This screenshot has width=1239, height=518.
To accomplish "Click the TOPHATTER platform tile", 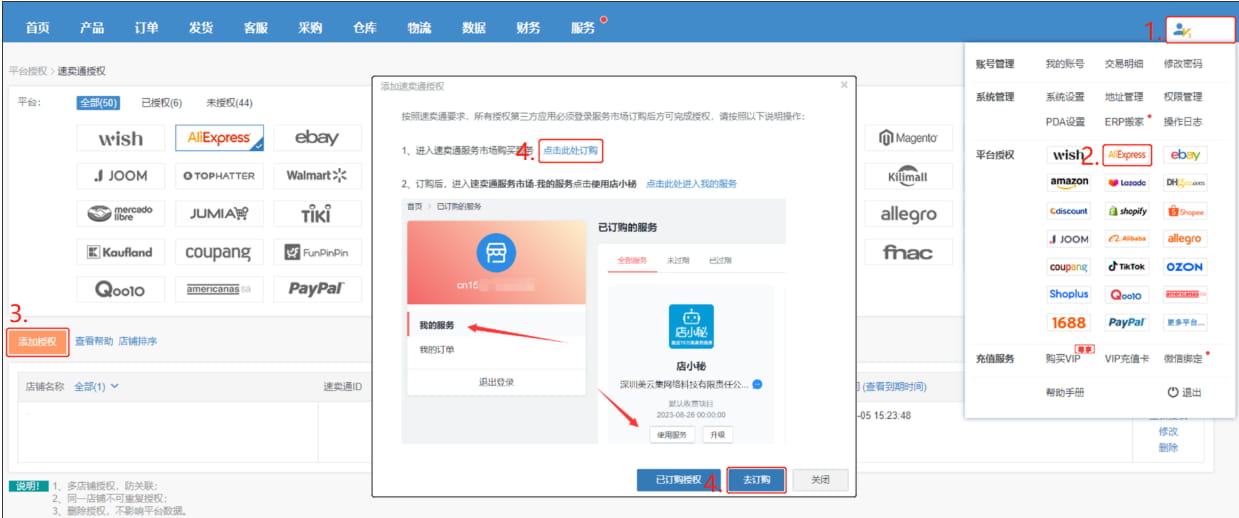I will click(219, 176).
